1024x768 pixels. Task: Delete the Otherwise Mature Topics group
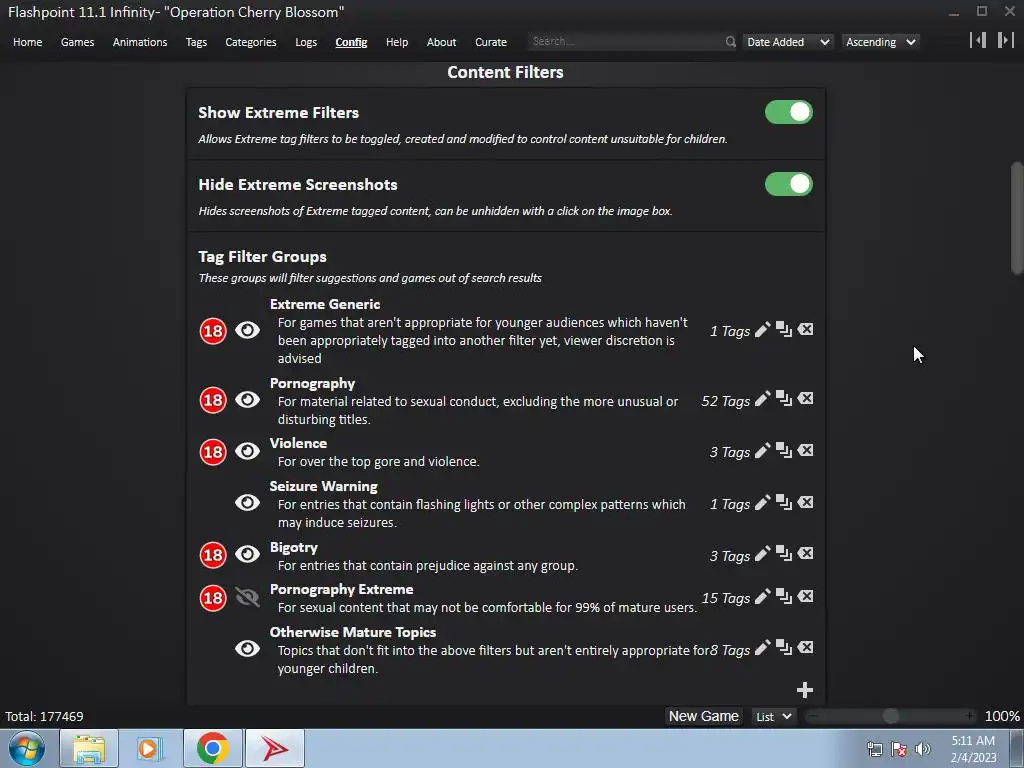806,647
